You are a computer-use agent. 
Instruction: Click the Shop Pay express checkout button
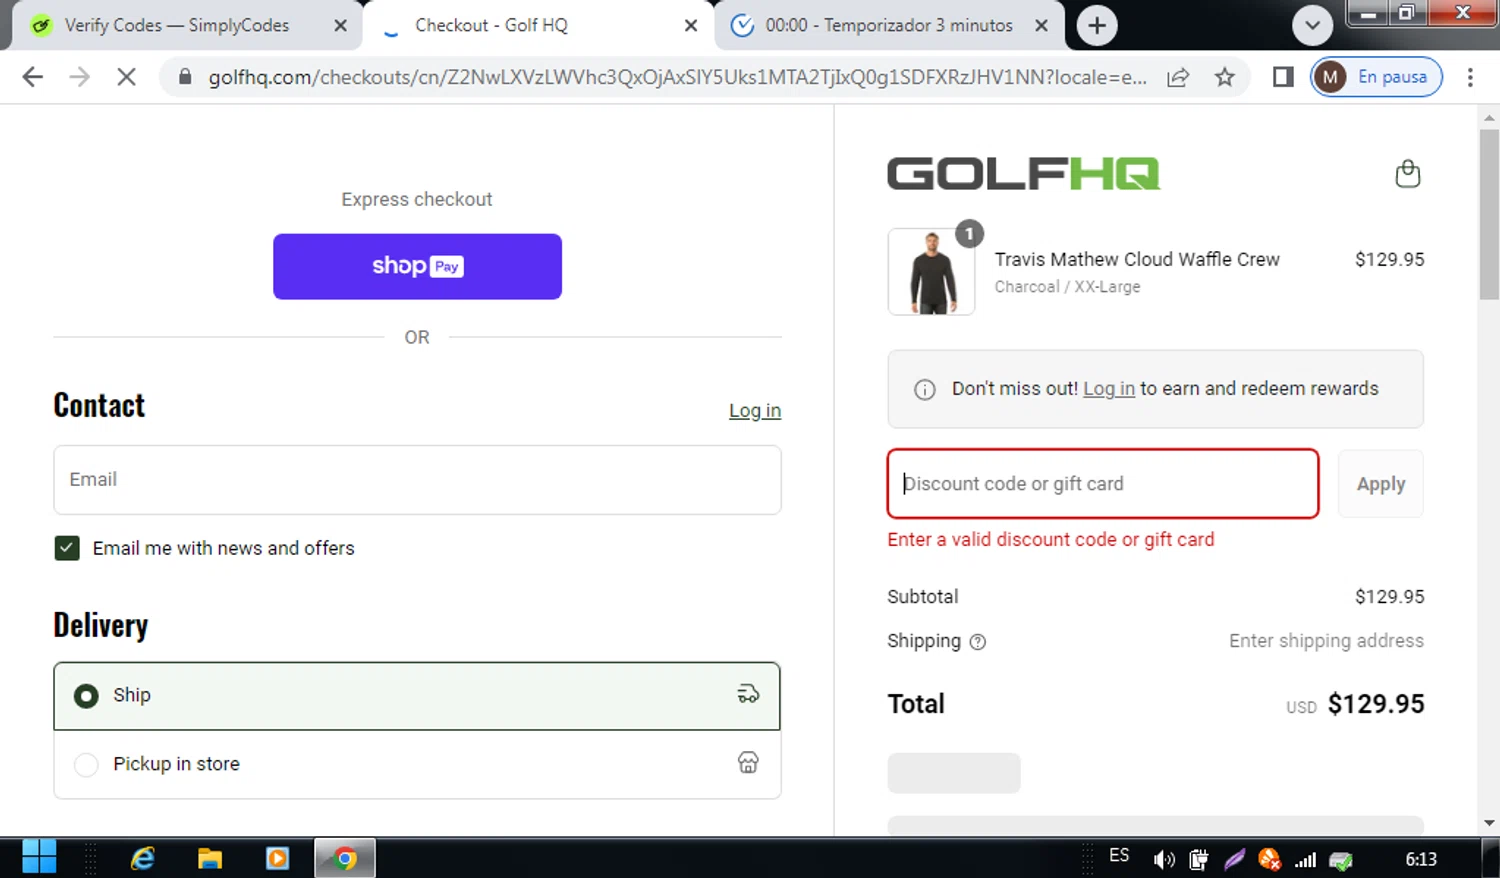[417, 266]
